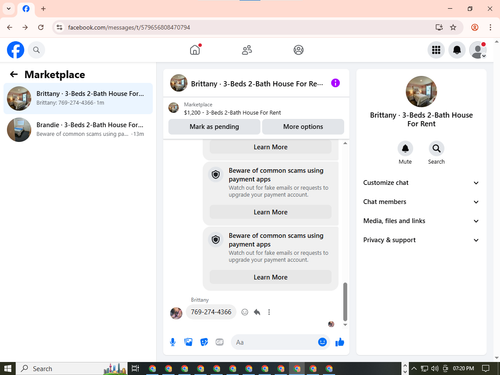Screen dimensions: 500x375
Task: Open the $1,200 3-Beds listing link
Action: coord(232,113)
